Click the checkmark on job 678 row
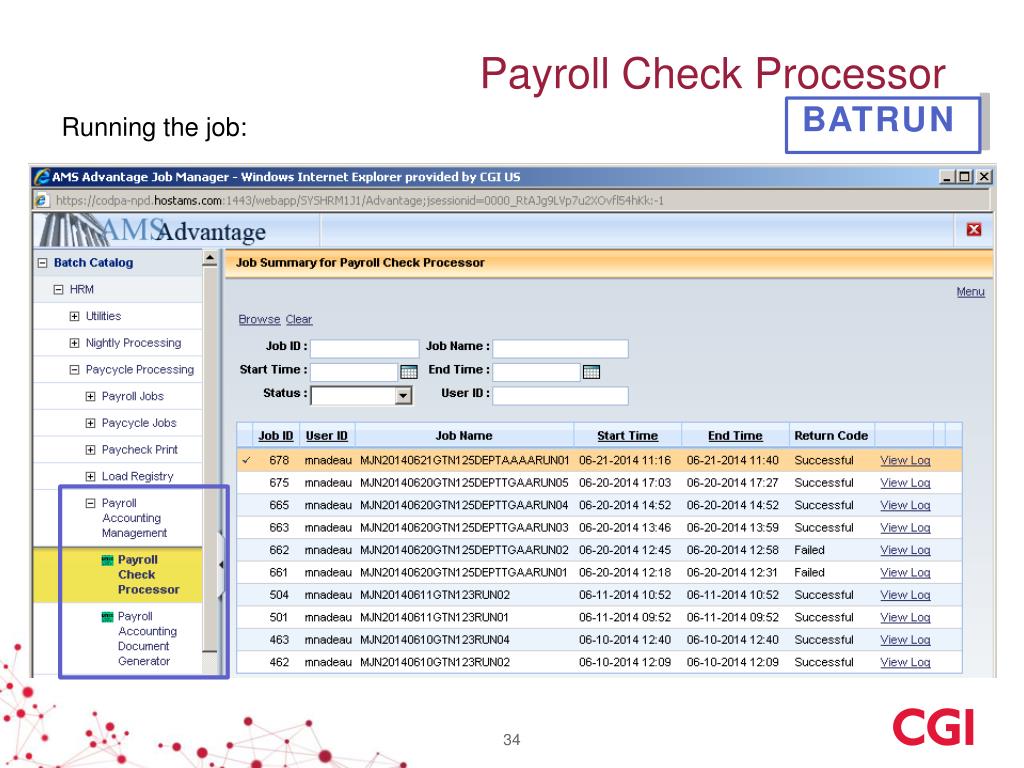This screenshot has height=768, width=1024. [246, 460]
